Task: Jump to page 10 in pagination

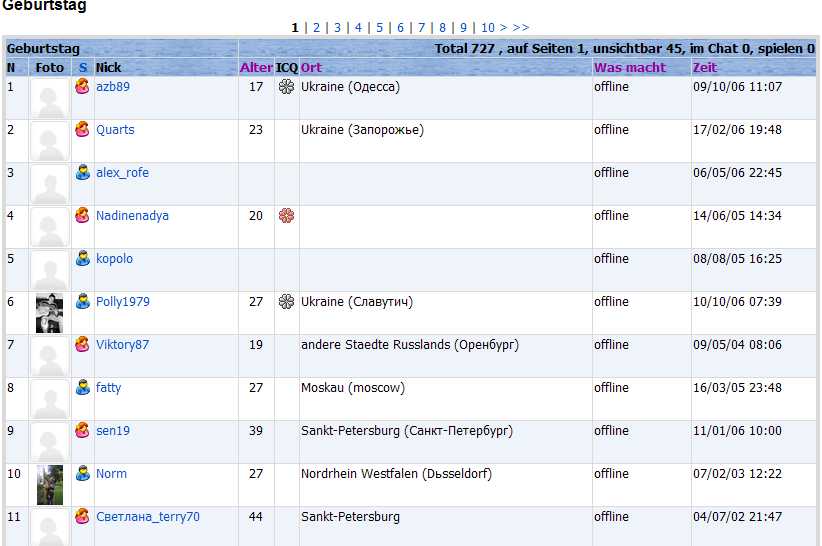Action: pyautogui.click(x=487, y=28)
